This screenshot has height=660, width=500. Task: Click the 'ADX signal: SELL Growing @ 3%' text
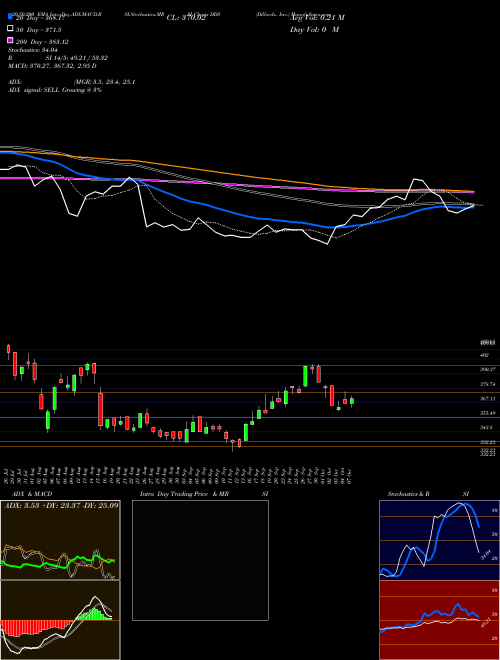click(55, 90)
